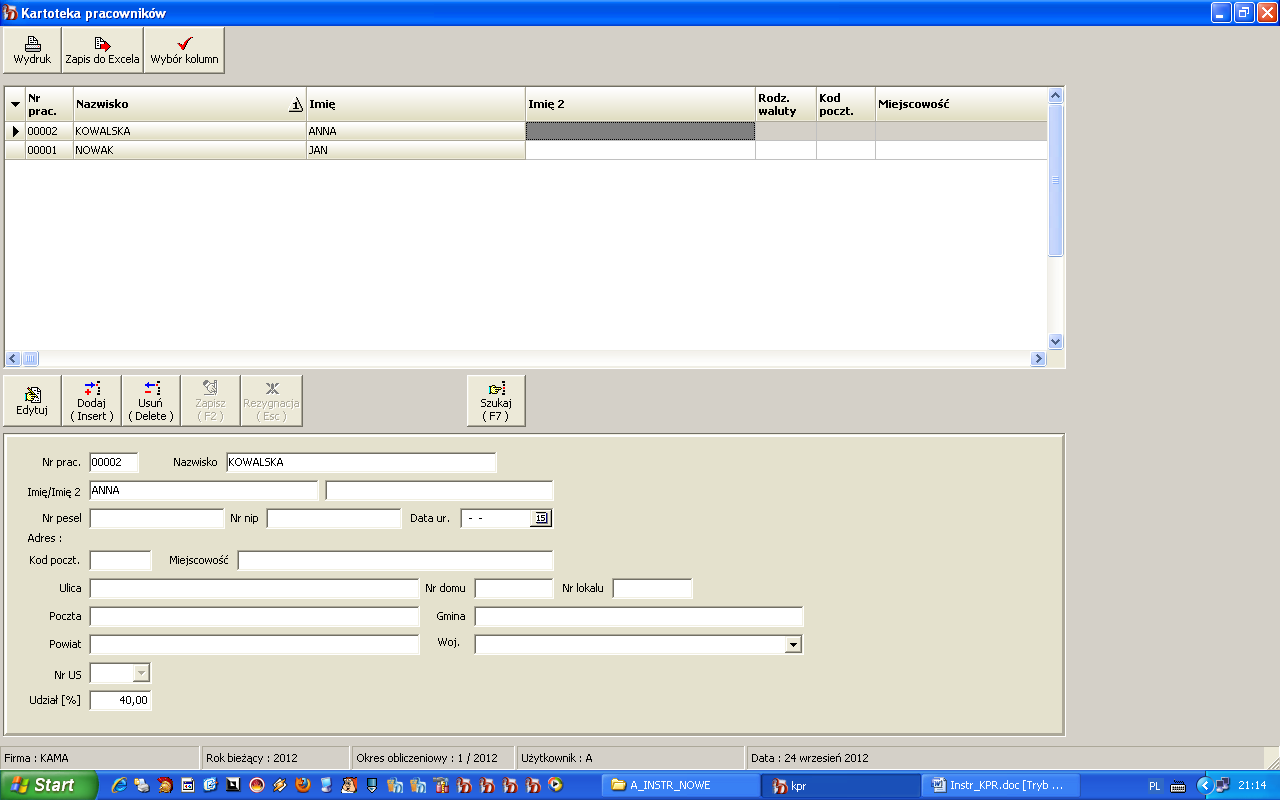Click the disabled Zapisz (F2) button
The width and height of the screenshot is (1280, 800).
tap(211, 401)
